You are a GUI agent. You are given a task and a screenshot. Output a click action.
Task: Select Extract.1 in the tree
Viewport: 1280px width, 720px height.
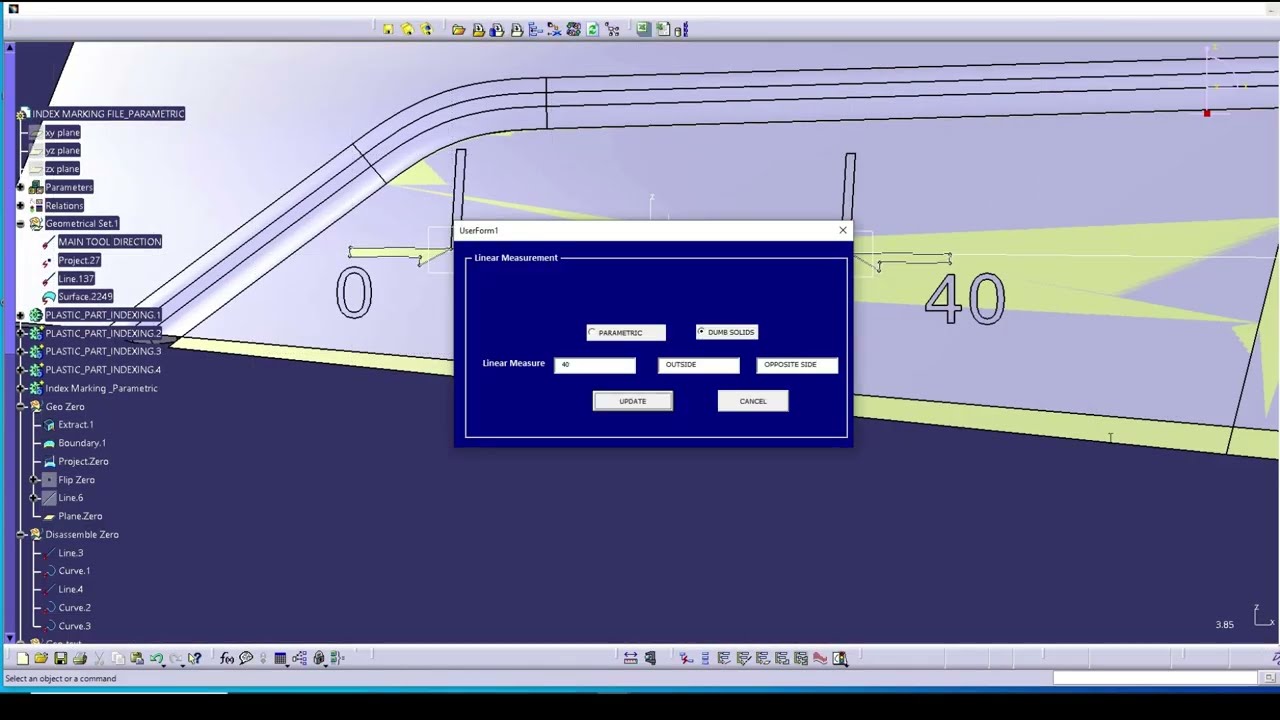pos(75,425)
